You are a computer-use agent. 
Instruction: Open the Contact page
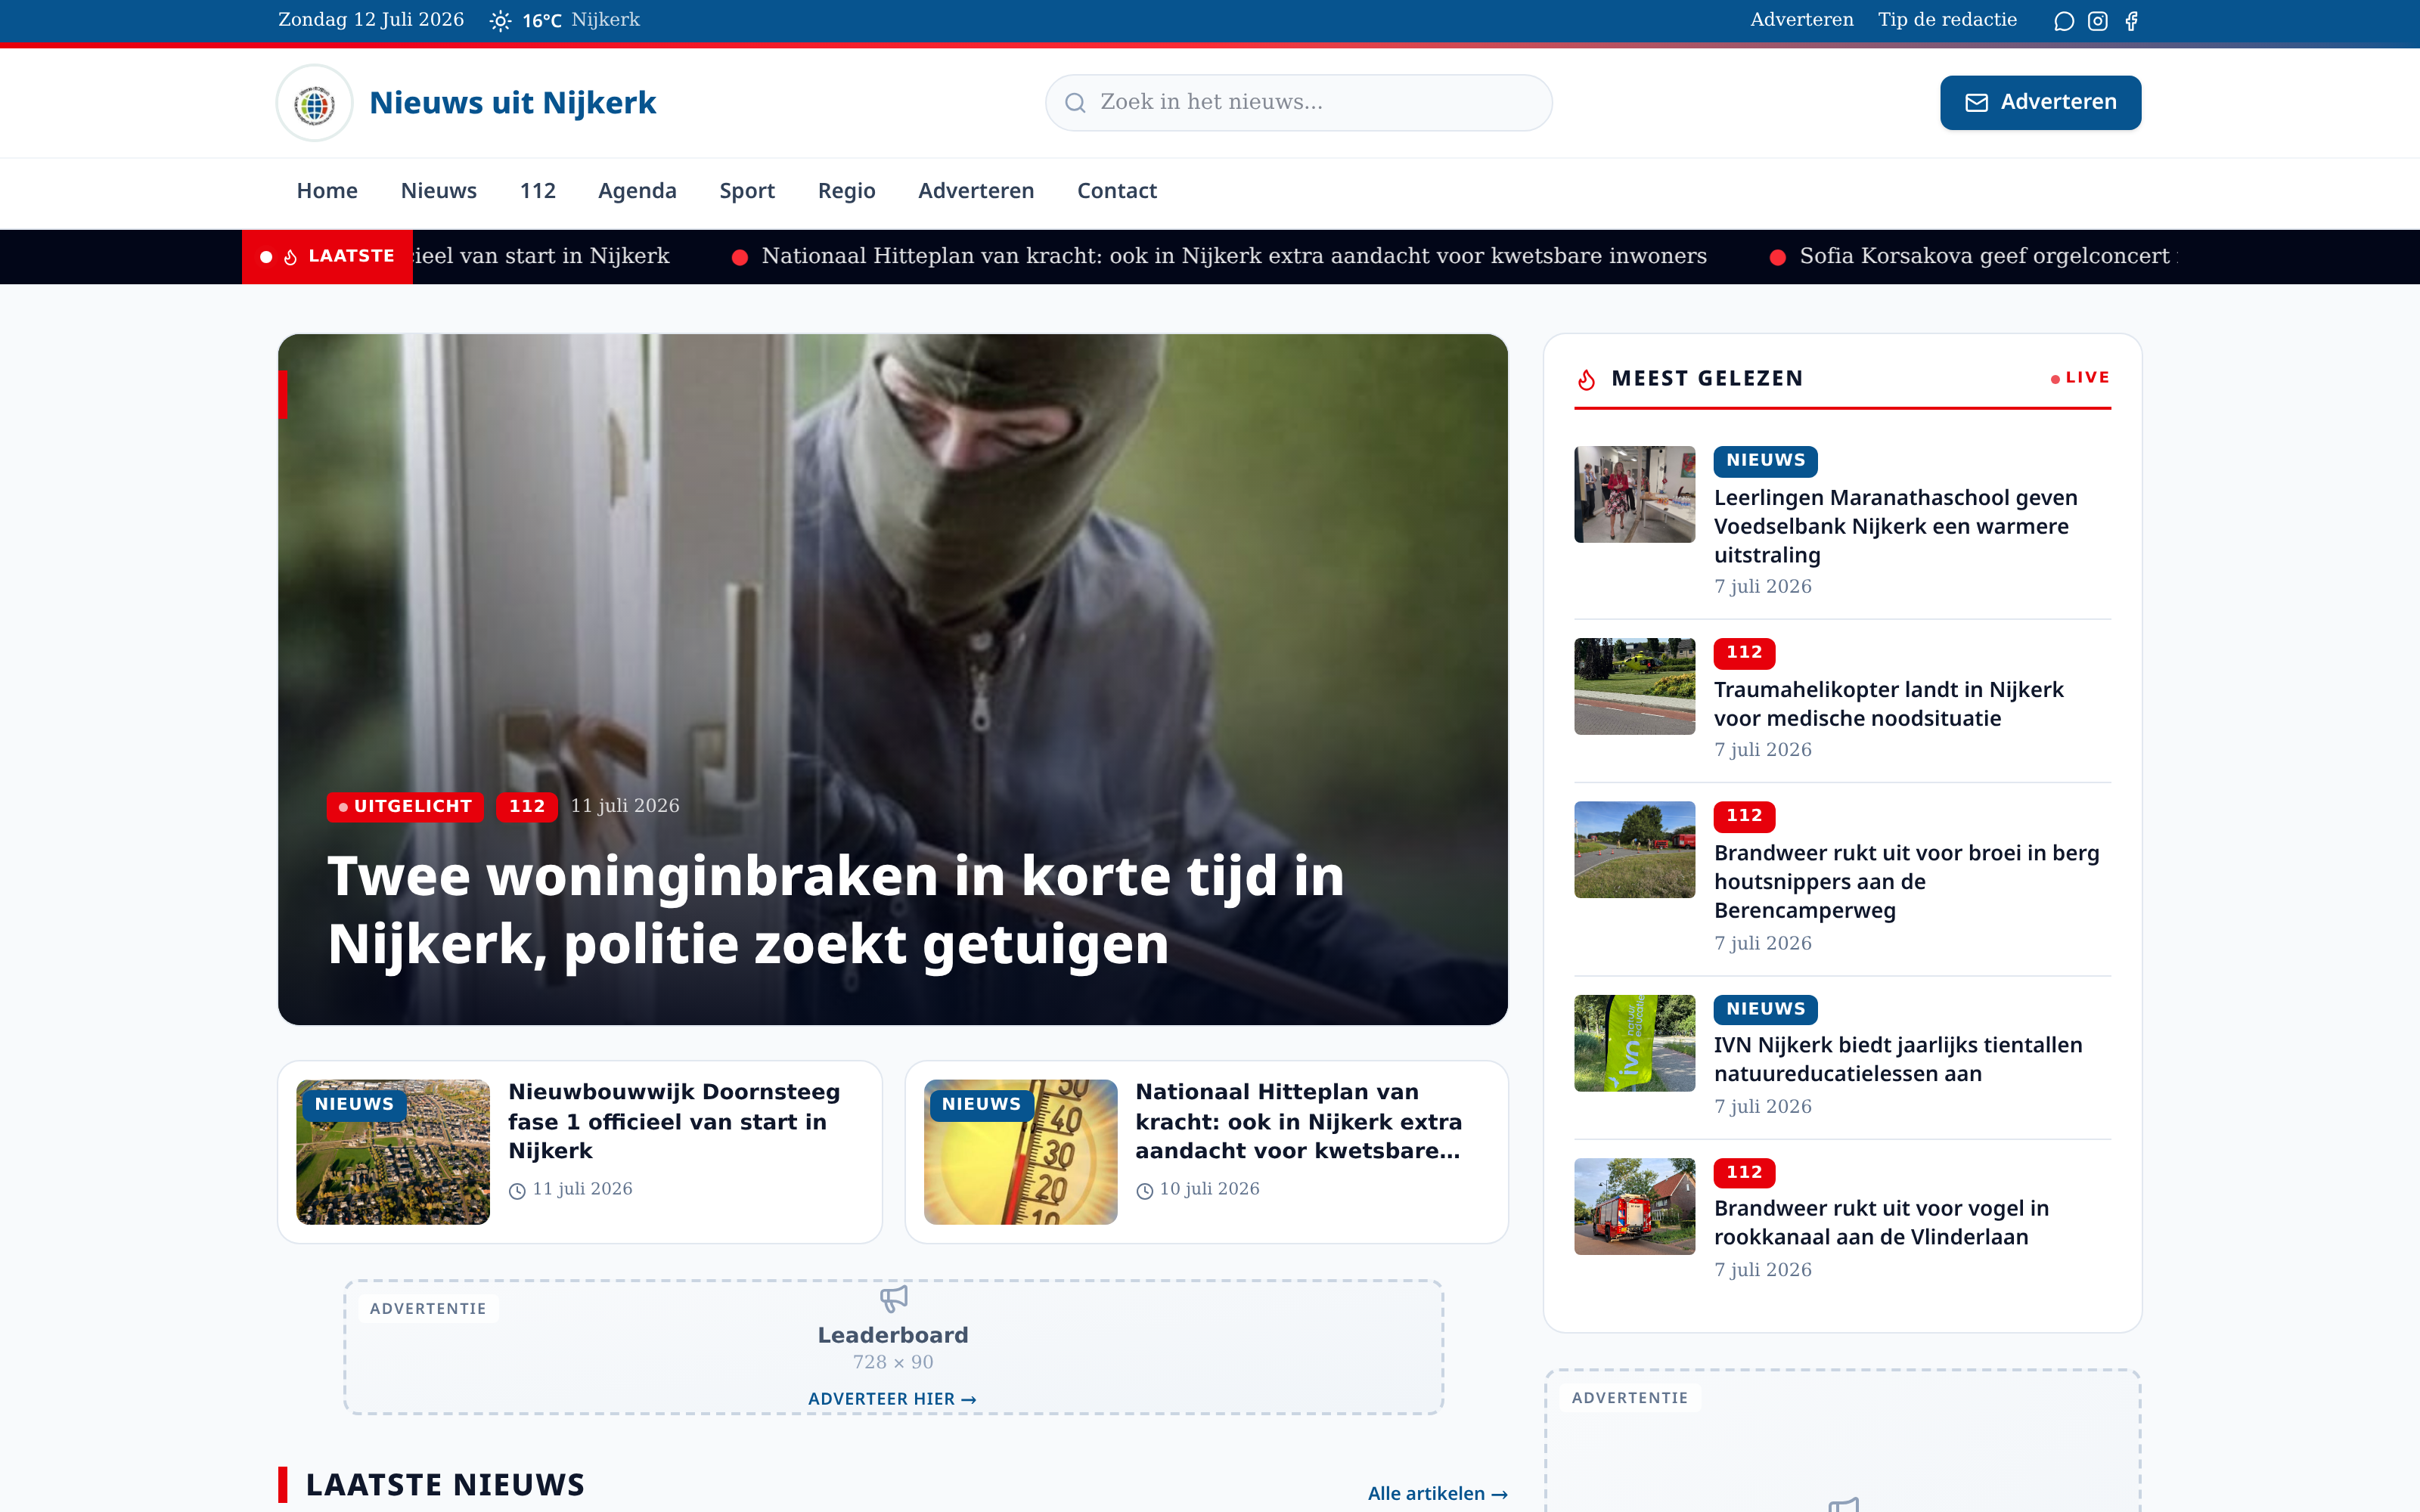point(1116,191)
